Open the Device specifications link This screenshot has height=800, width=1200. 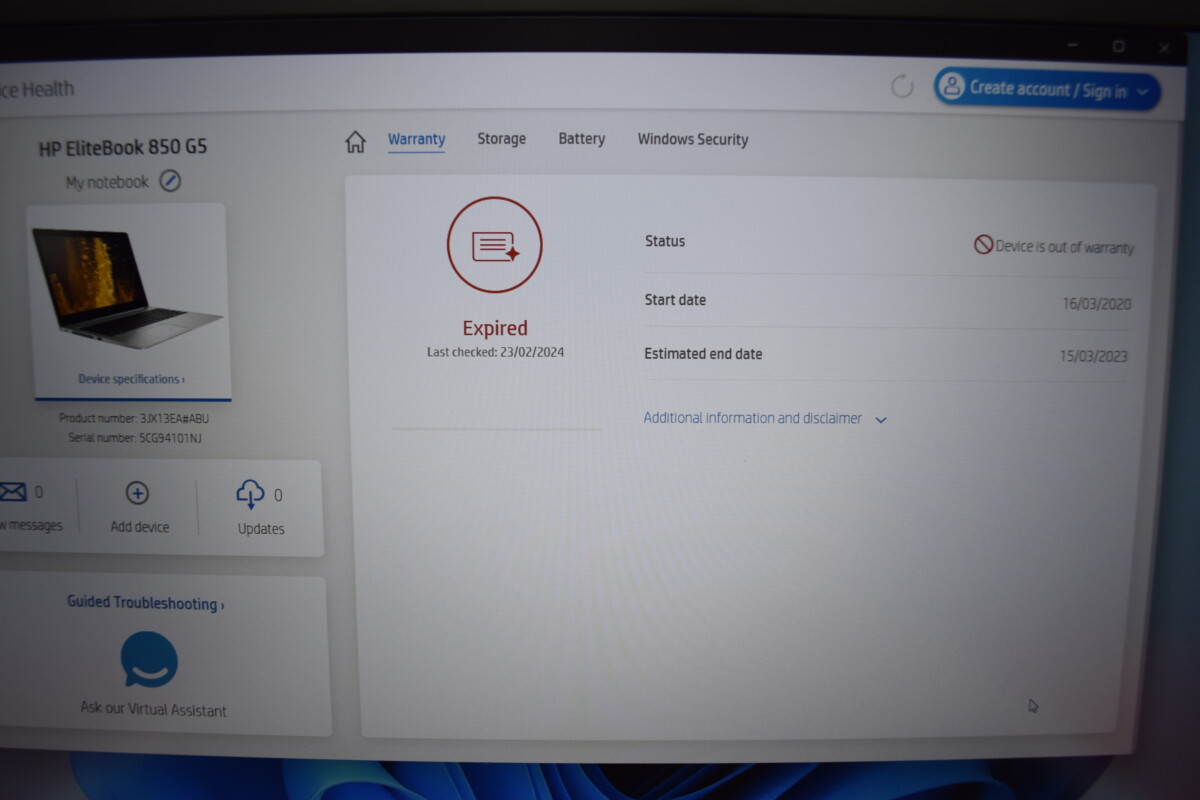131,379
